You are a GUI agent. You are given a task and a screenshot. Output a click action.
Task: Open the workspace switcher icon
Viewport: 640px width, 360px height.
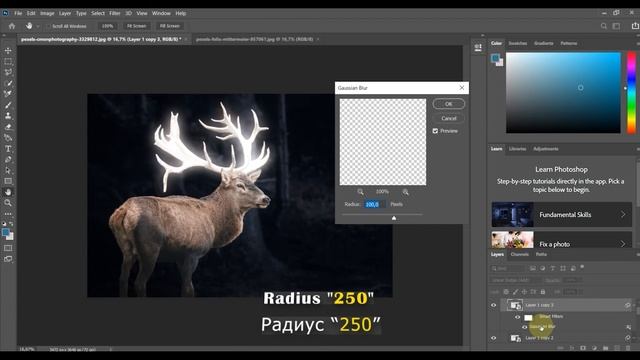point(616,26)
